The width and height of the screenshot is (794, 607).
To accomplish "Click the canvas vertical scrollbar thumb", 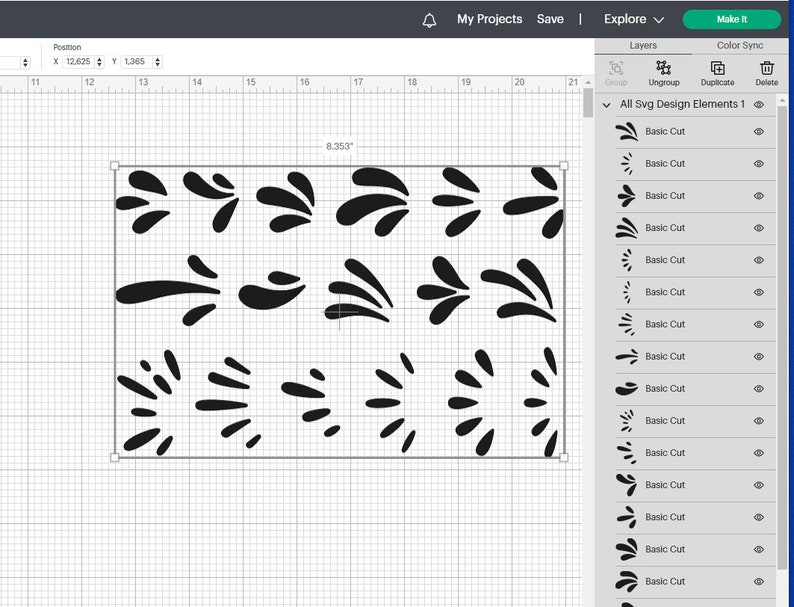I will 588,103.
